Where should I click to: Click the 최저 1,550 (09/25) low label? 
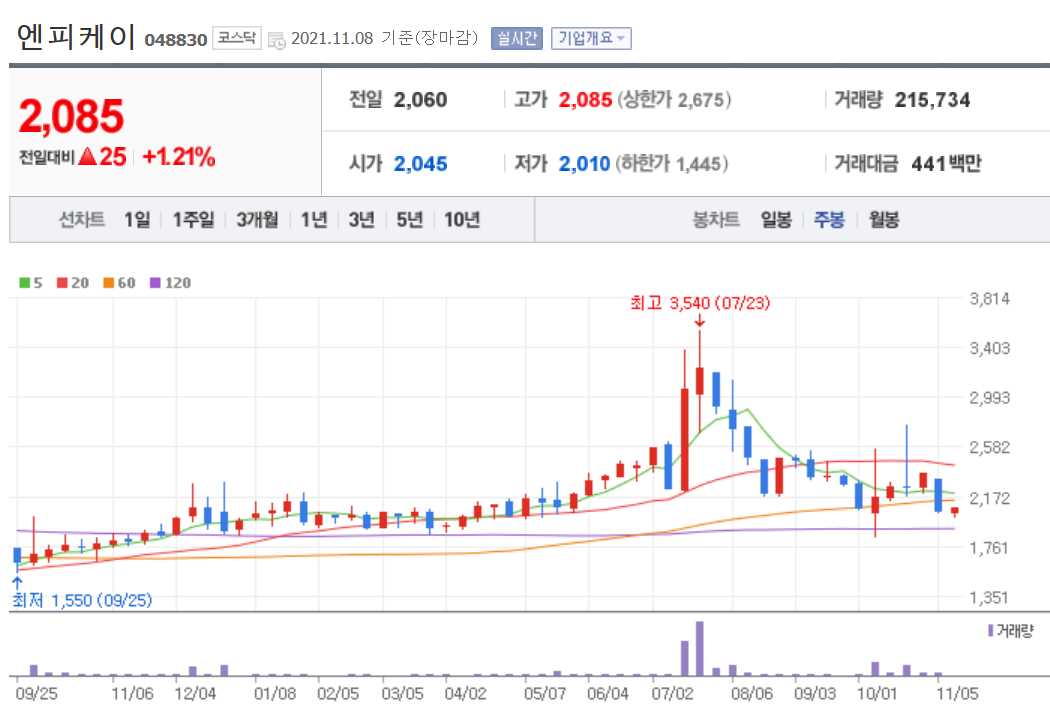pos(82,600)
